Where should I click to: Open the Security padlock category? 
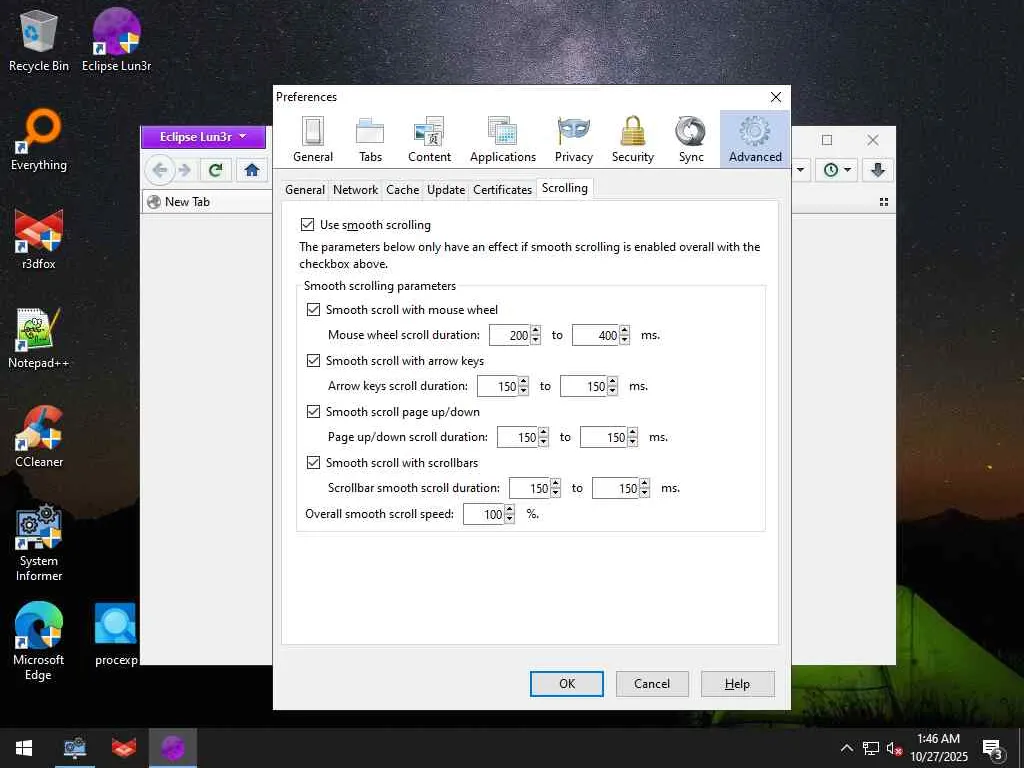point(632,139)
